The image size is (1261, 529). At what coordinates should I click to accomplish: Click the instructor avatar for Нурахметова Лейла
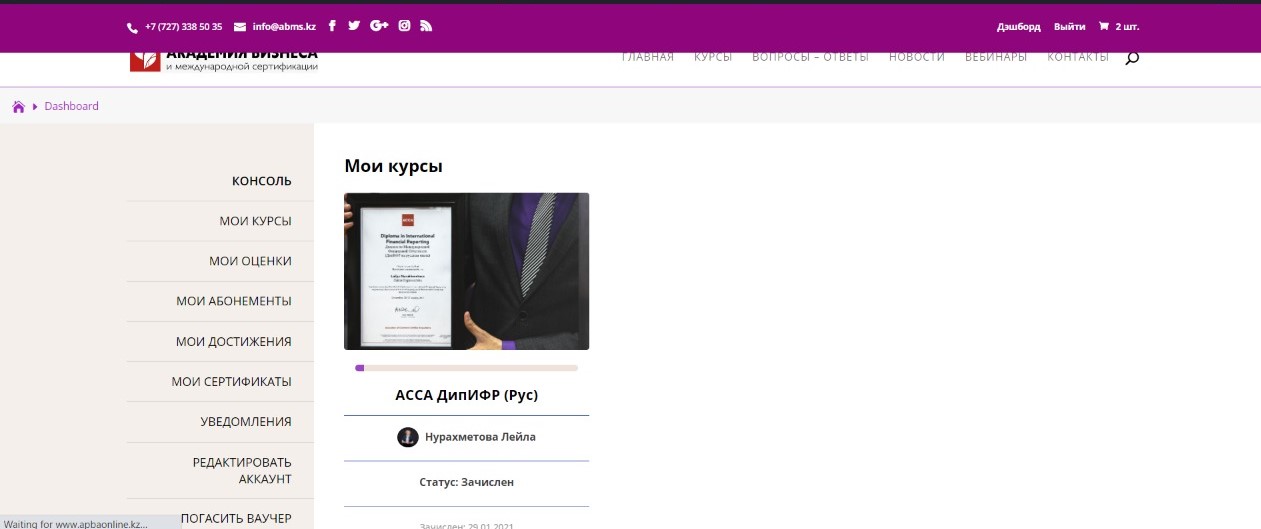pos(408,437)
